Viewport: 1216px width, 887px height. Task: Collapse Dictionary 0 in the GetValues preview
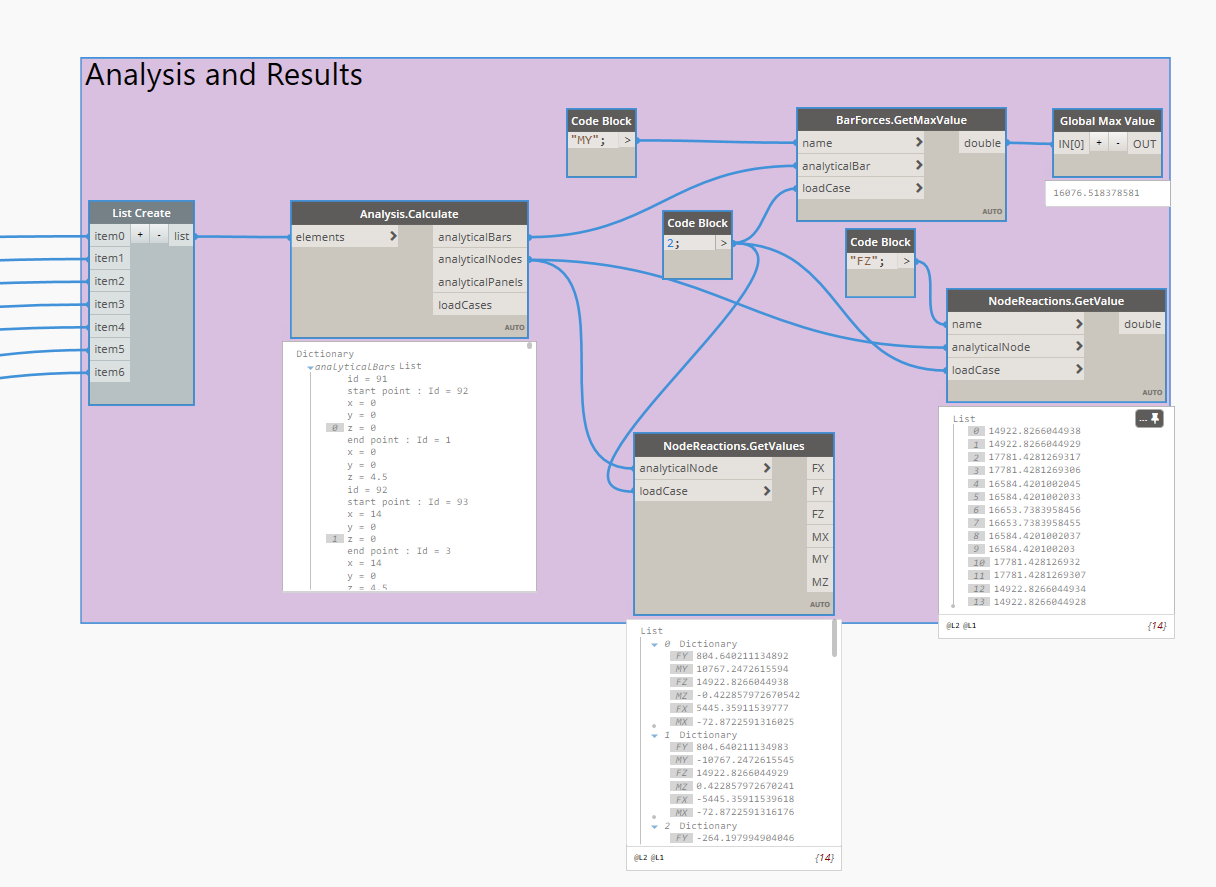click(x=654, y=645)
